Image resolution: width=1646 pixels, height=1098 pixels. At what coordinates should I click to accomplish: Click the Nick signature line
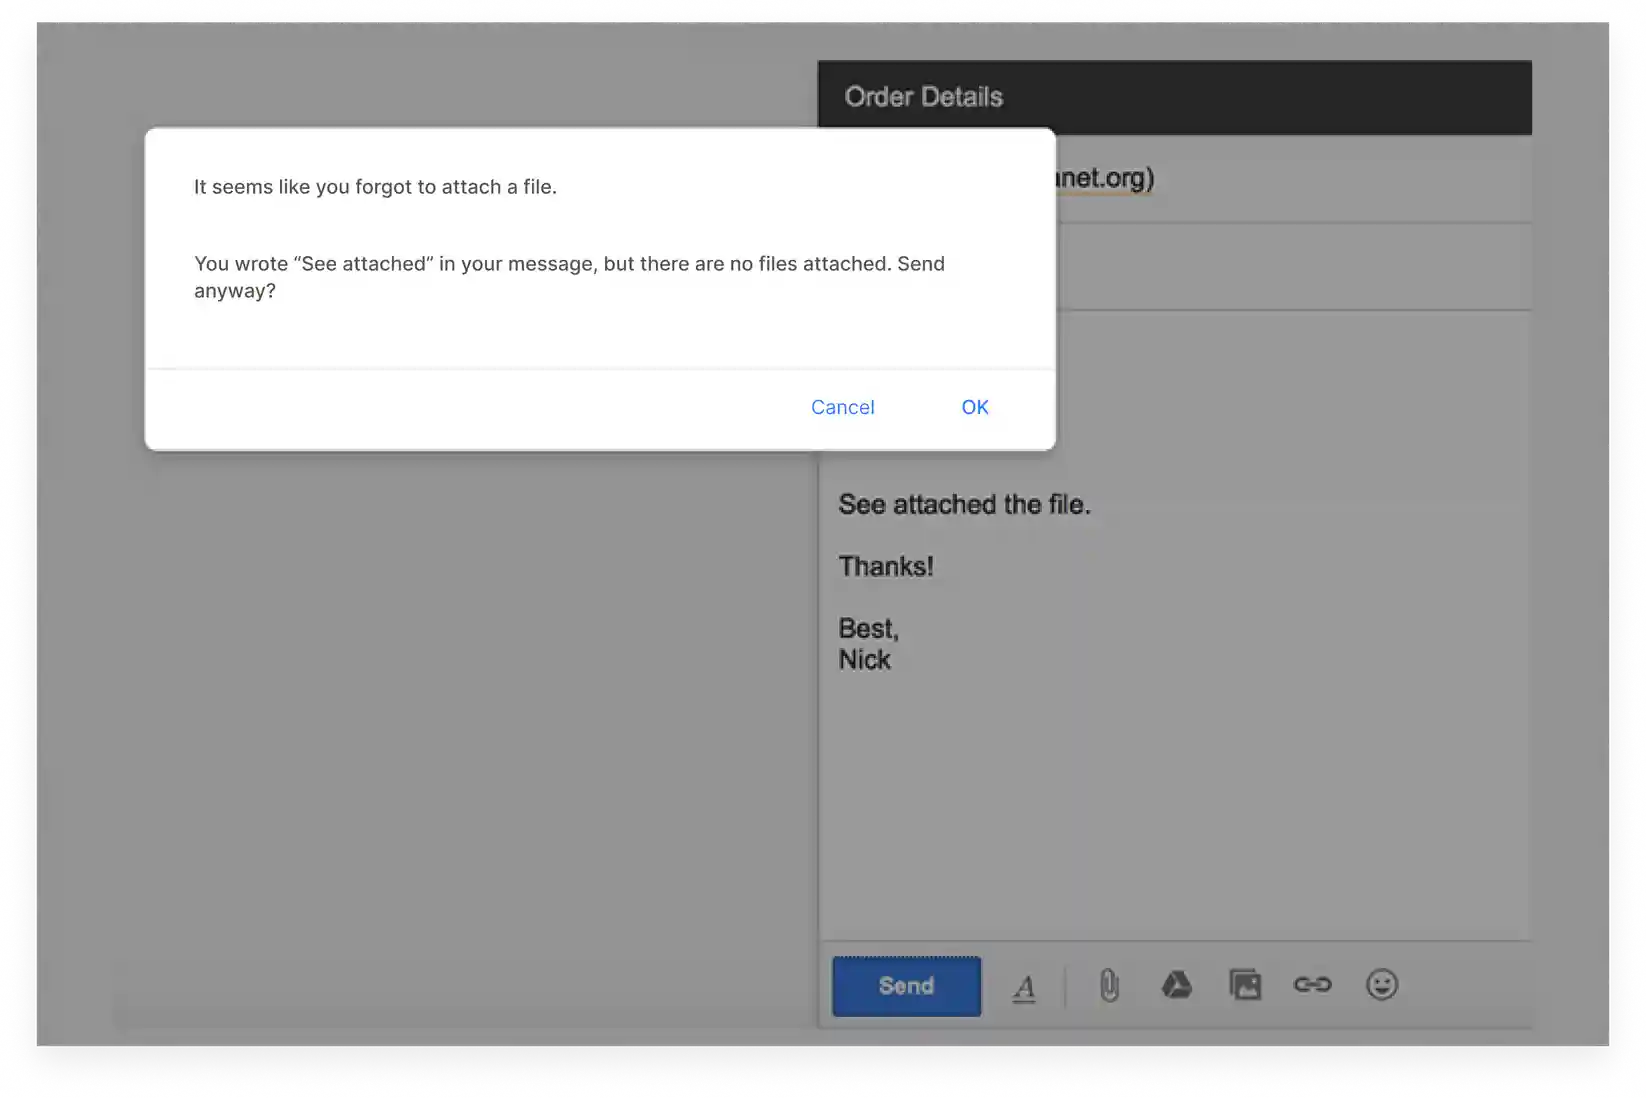pyautogui.click(x=864, y=659)
